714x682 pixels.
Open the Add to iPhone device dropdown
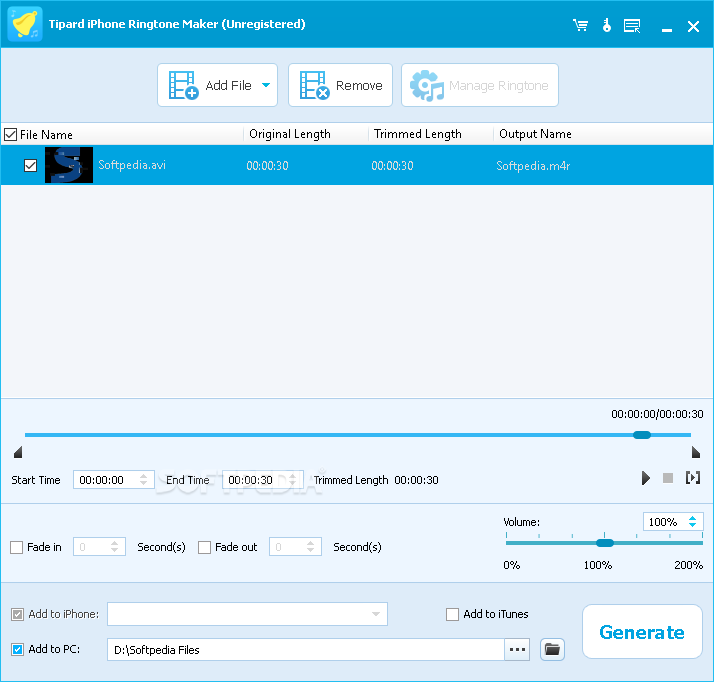tap(247, 614)
